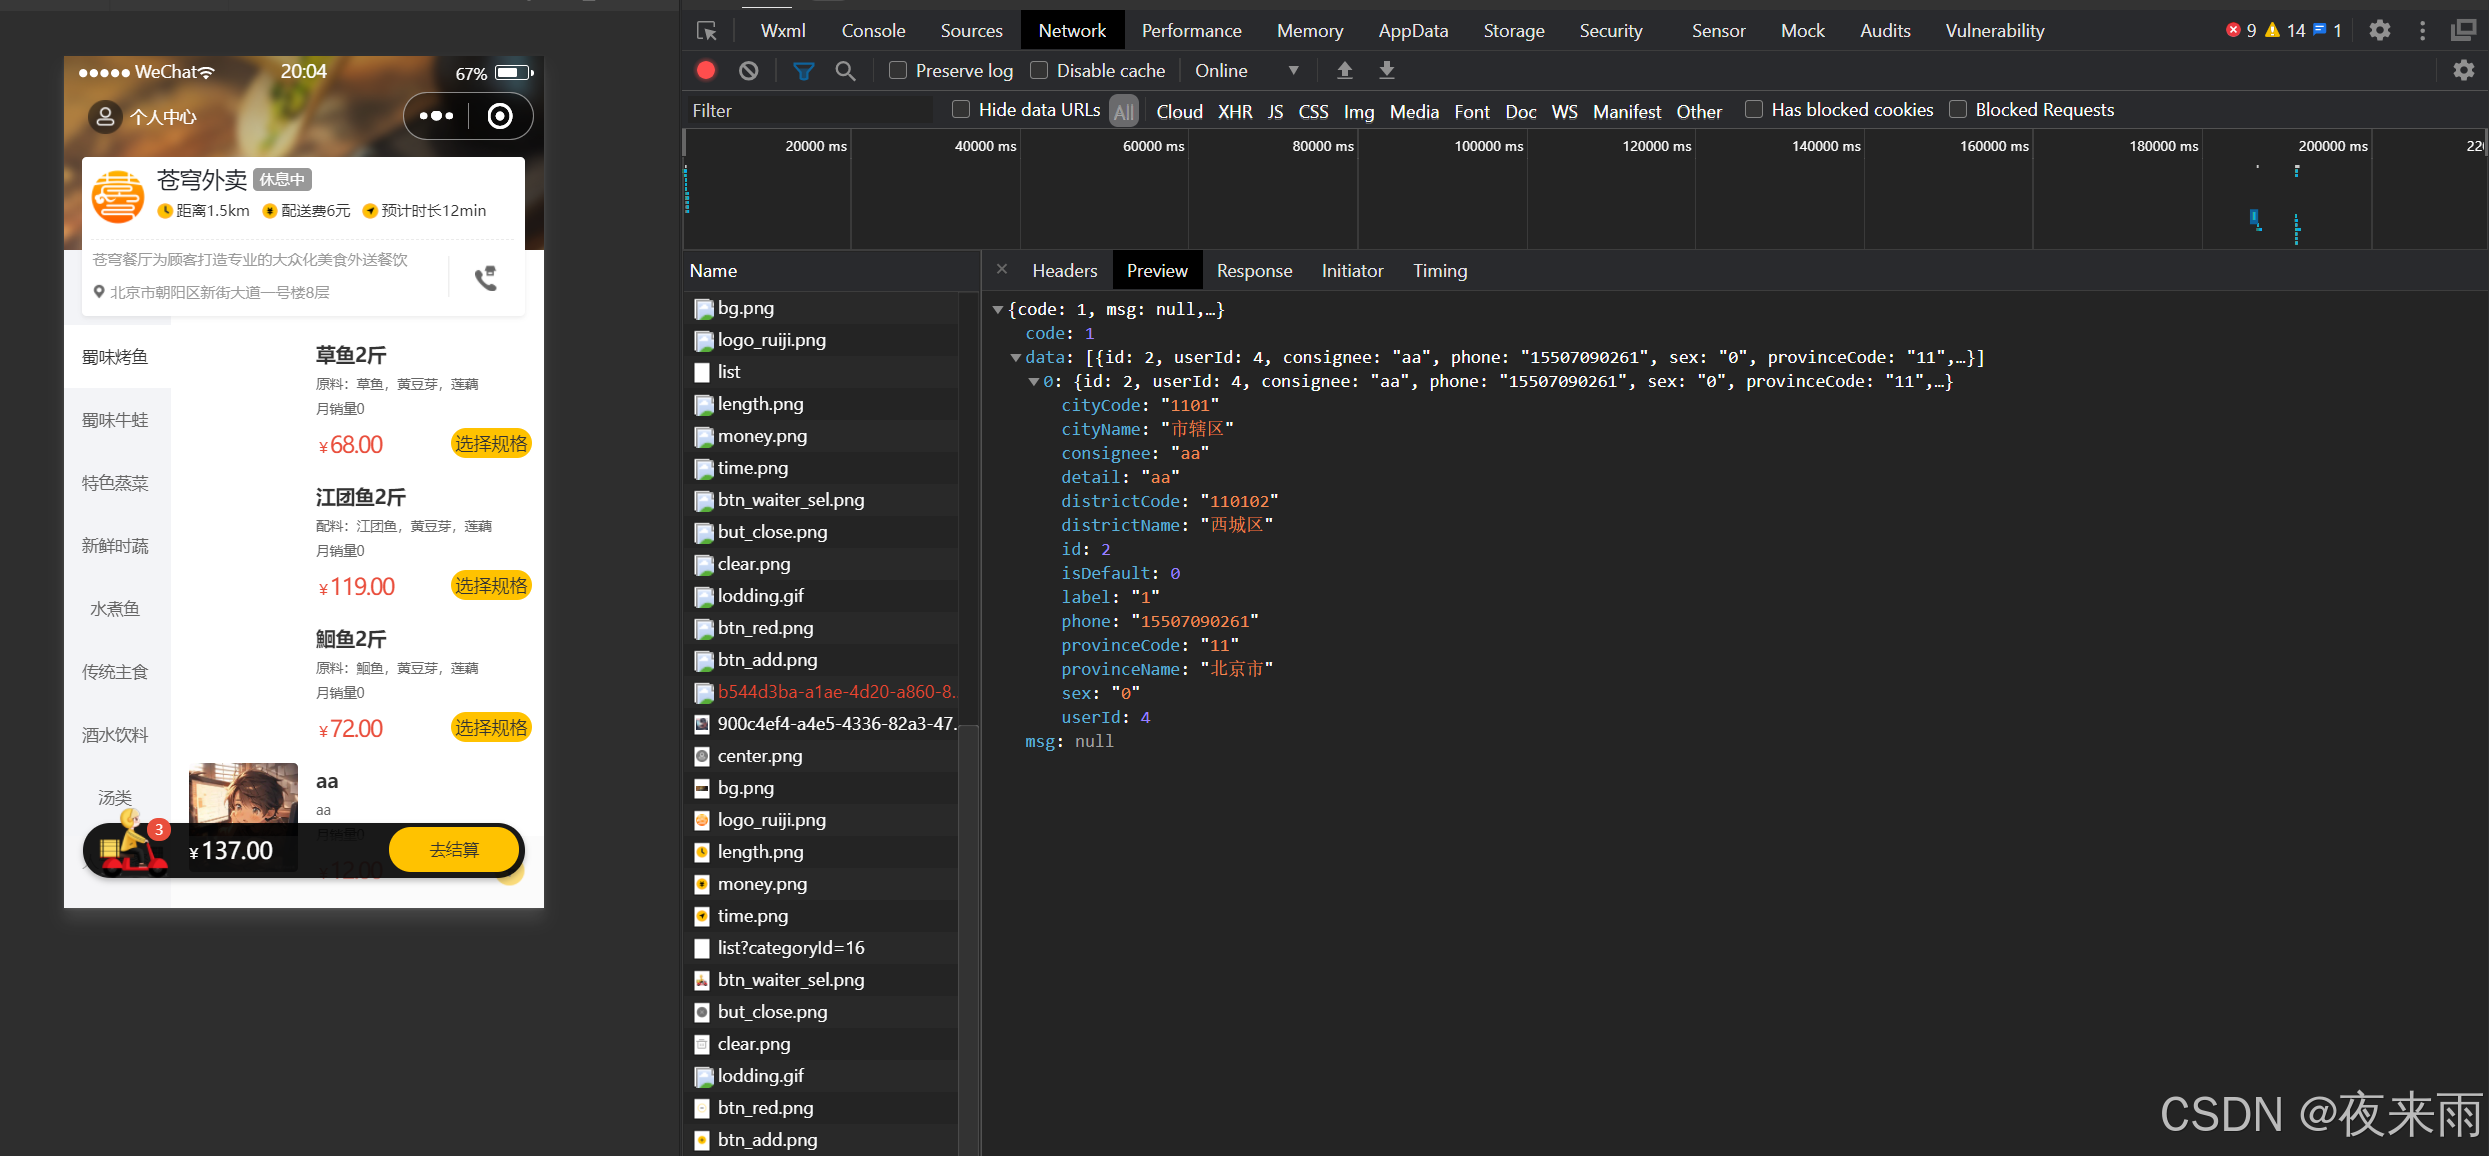Viewport: 2489px width, 1156px height.
Task: Click import HAR upload arrow icon
Action: pyautogui.click(x=1345, y=70)
